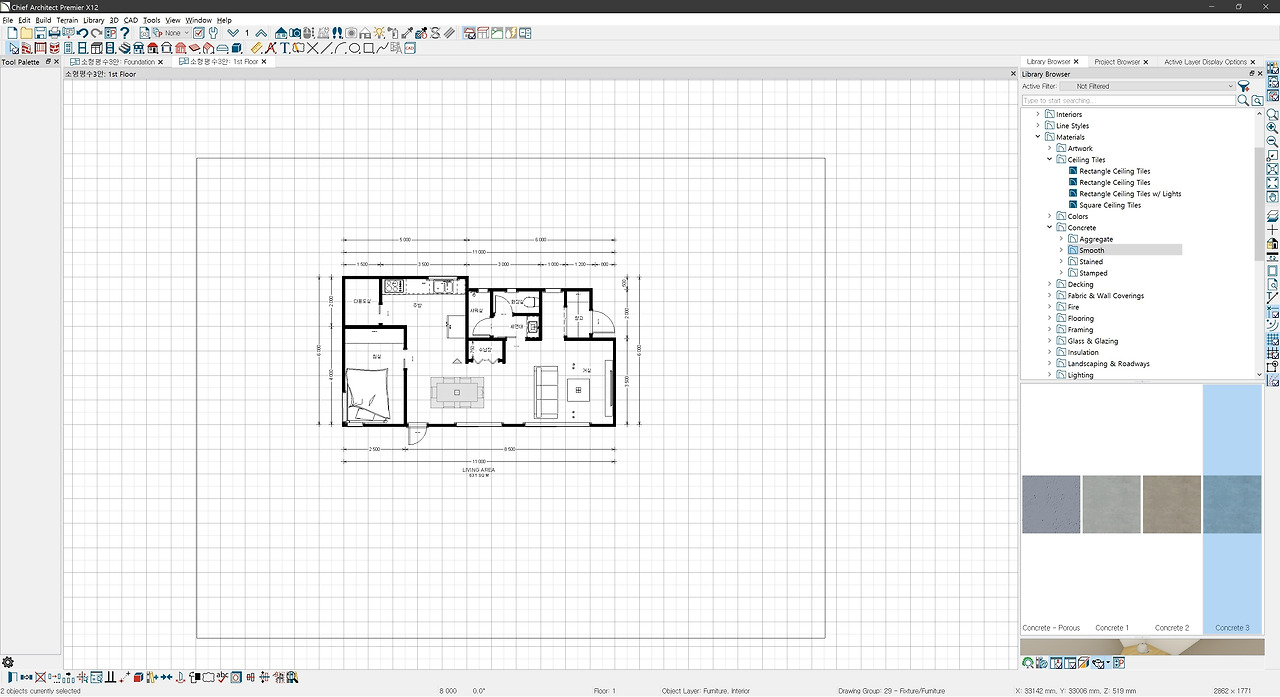Click the library filter funnel icon
Image resolution: width=1280 pixels, height=697 pixels.
(1243, 86)
